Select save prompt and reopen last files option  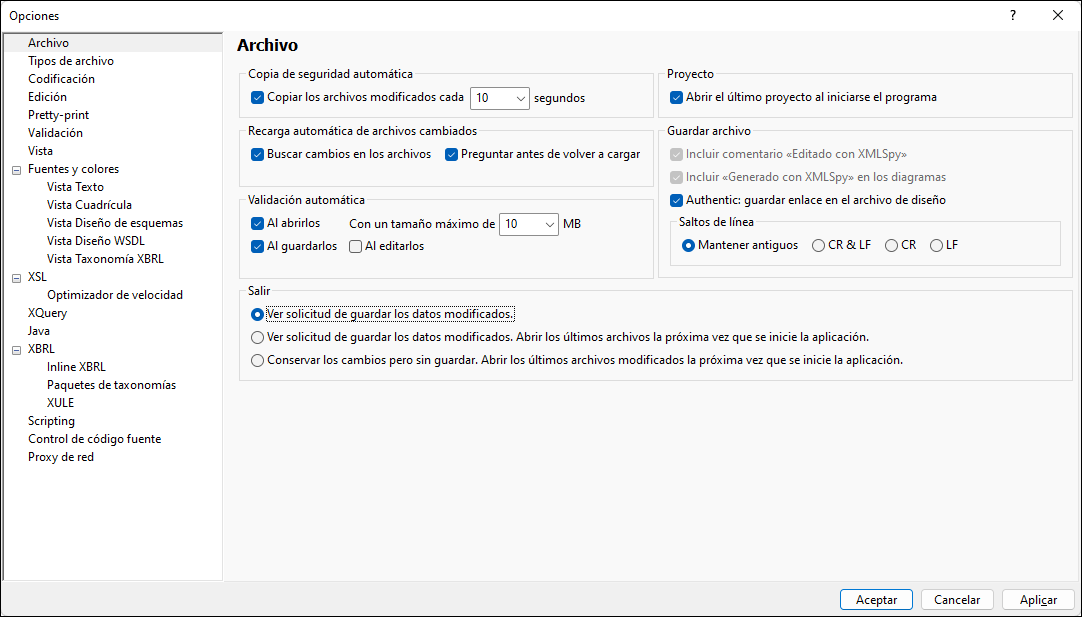click(257, 337)
